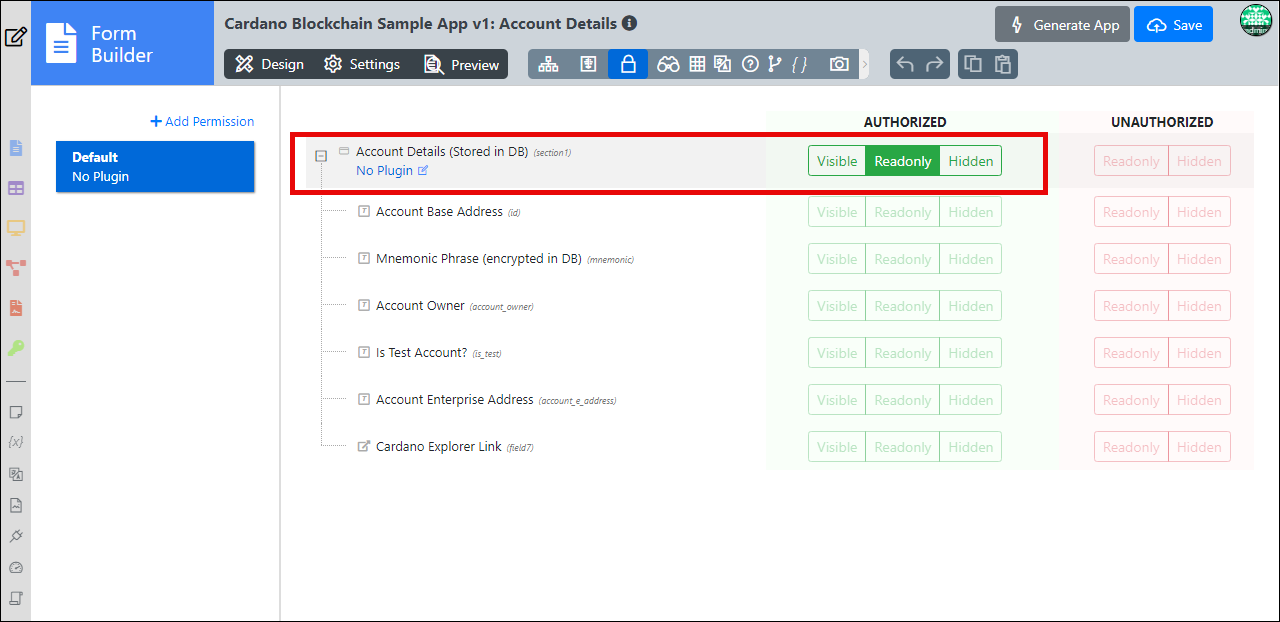Set Account Details section to Hidden for authorized
The image size is (1280, 622).
tap(971, 161)
